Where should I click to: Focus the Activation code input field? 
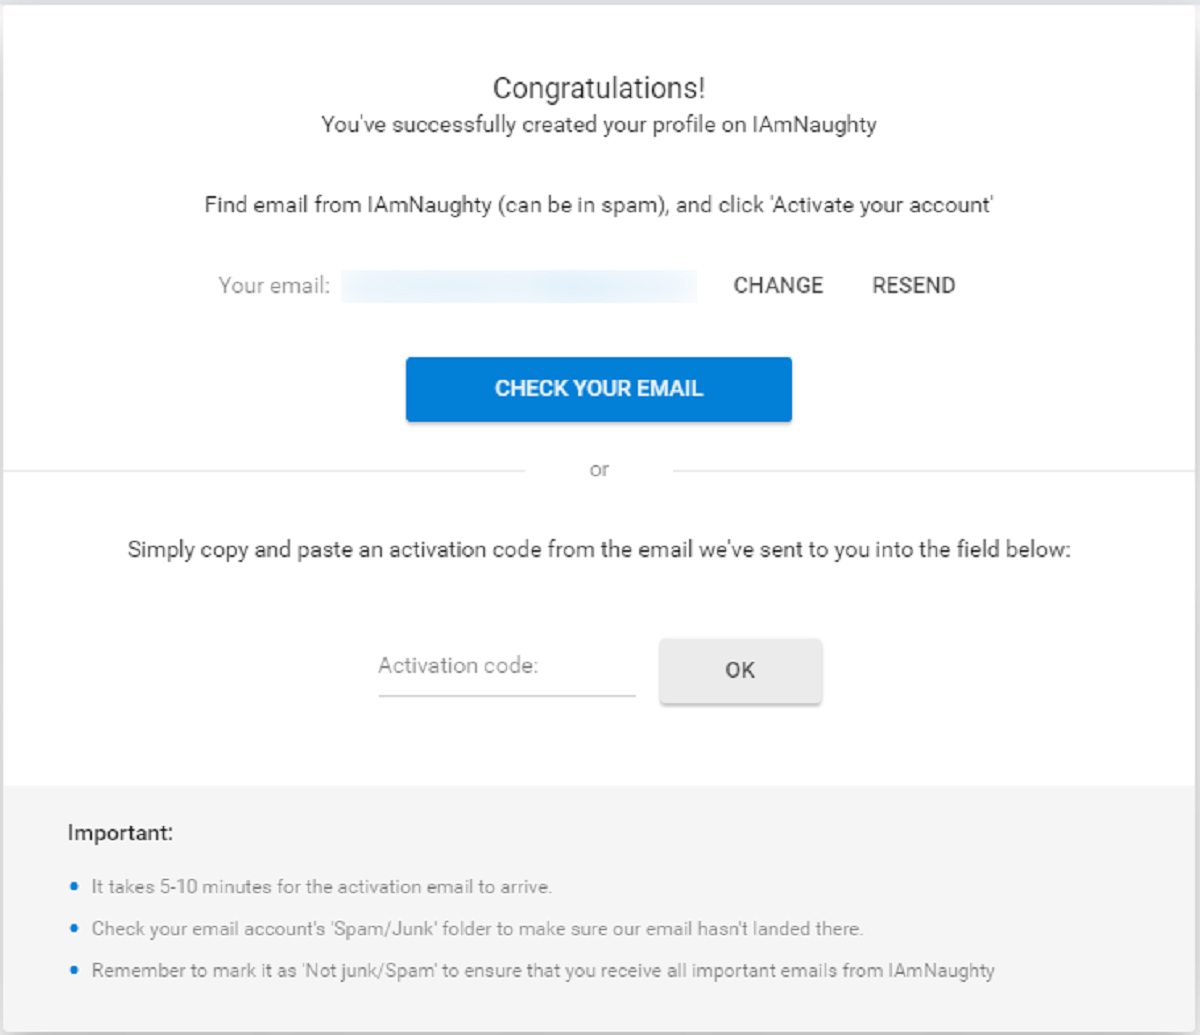pos(507,668)
